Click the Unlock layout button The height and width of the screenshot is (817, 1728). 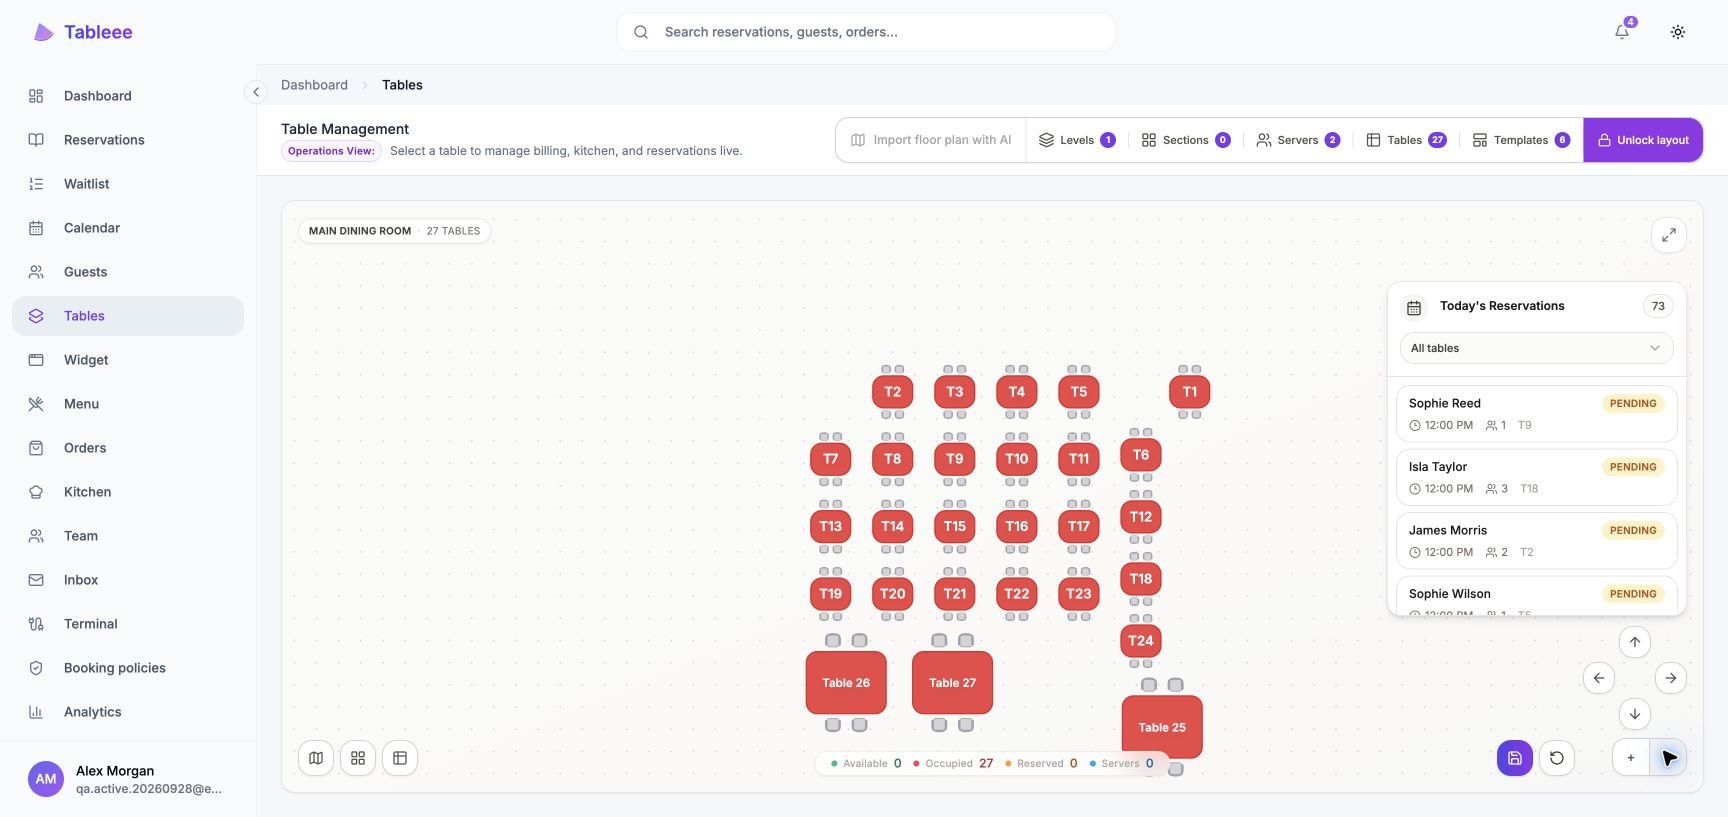[1643, 140]
